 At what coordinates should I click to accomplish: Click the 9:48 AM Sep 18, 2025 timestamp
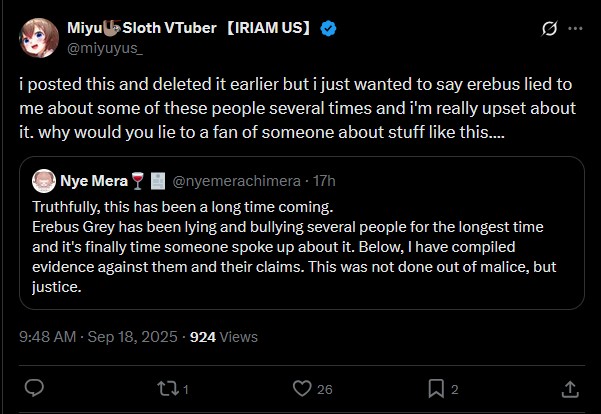(x=99, y=337)
